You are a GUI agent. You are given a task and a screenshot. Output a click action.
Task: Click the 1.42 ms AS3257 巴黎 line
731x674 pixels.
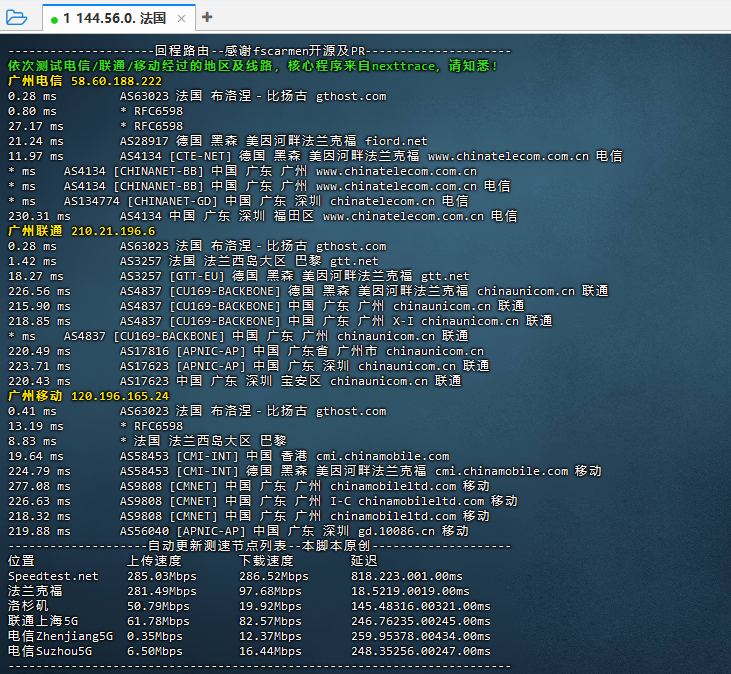[193, 261]
